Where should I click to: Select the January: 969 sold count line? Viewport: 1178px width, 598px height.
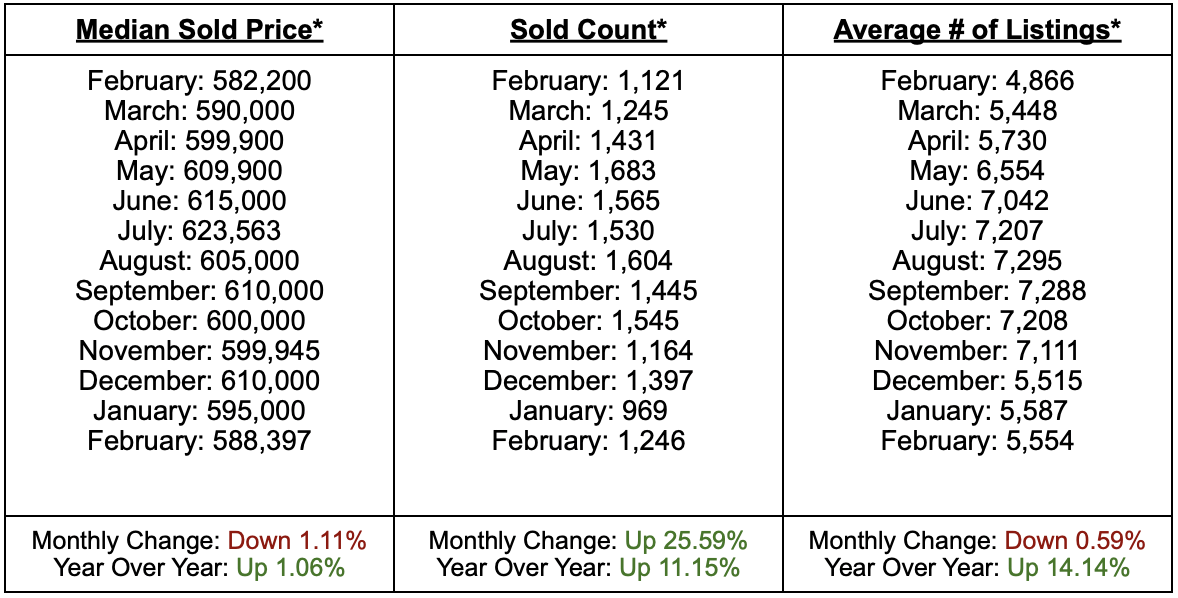point(588,411)
